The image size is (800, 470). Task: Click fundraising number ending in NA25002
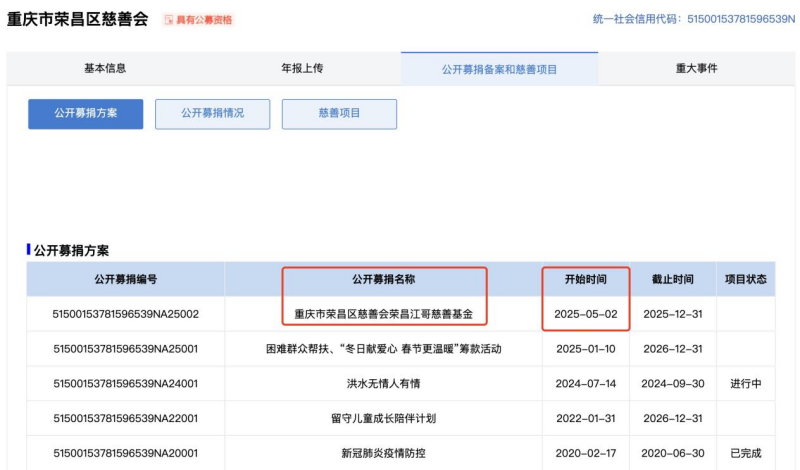(125, 314)
